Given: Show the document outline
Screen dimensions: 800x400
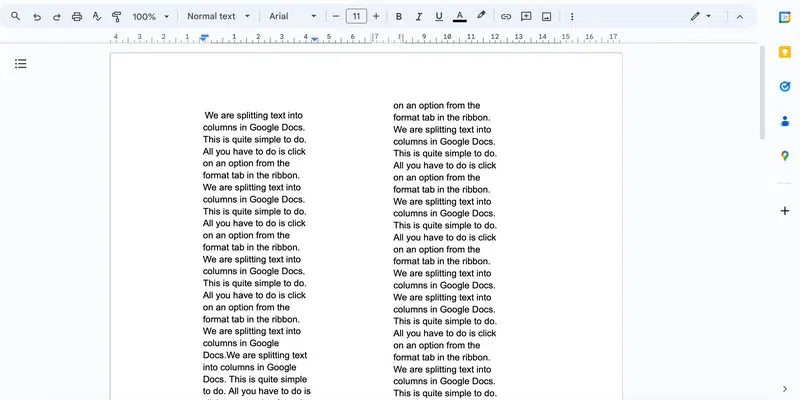Looking at the screenshot, I should click(20, 64).
